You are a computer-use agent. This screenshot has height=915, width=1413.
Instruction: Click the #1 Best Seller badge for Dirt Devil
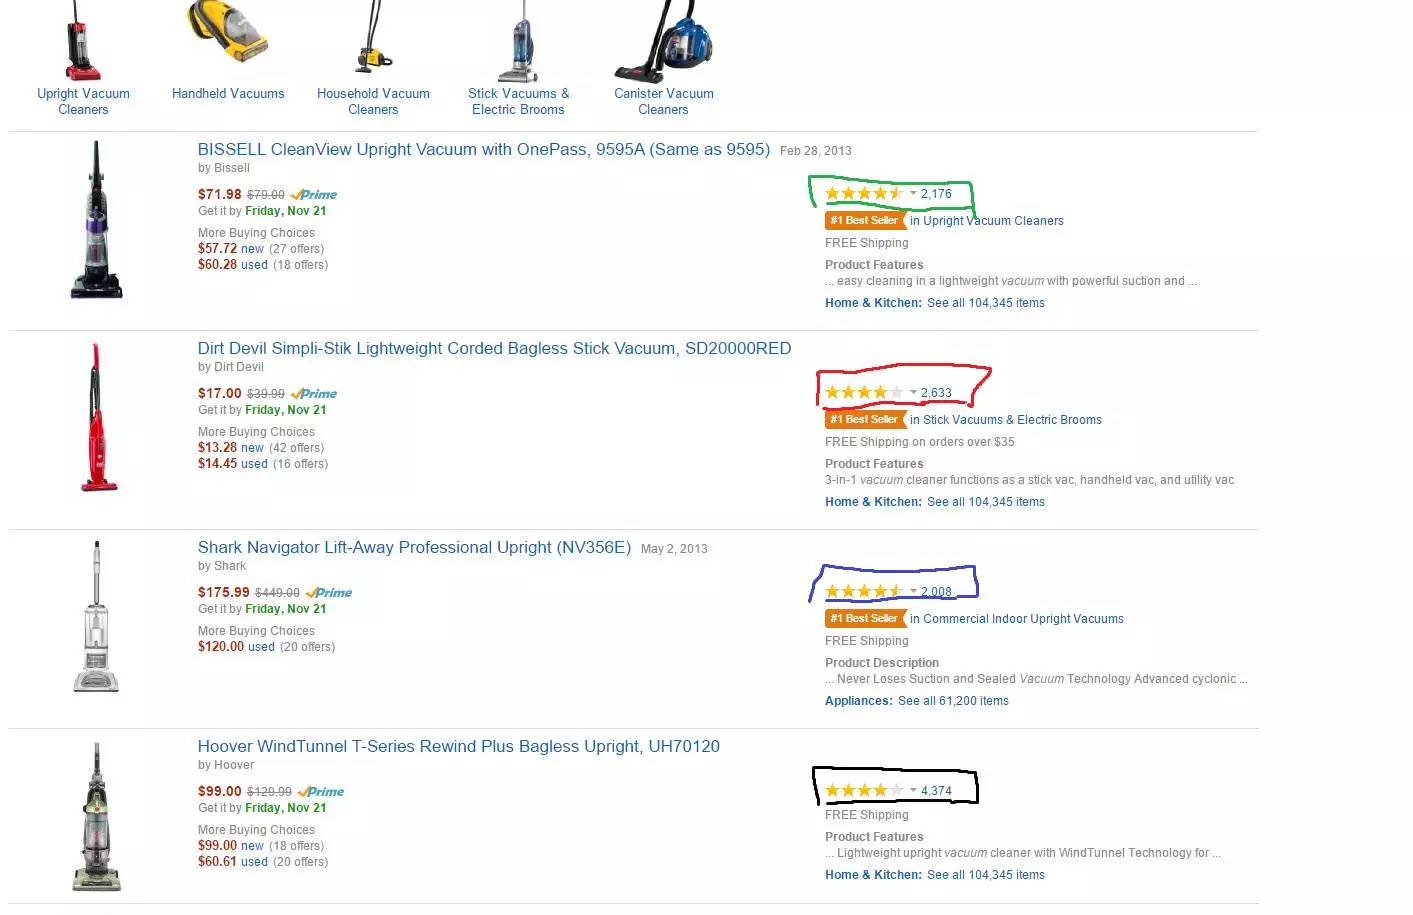click(x=865, y=420)
